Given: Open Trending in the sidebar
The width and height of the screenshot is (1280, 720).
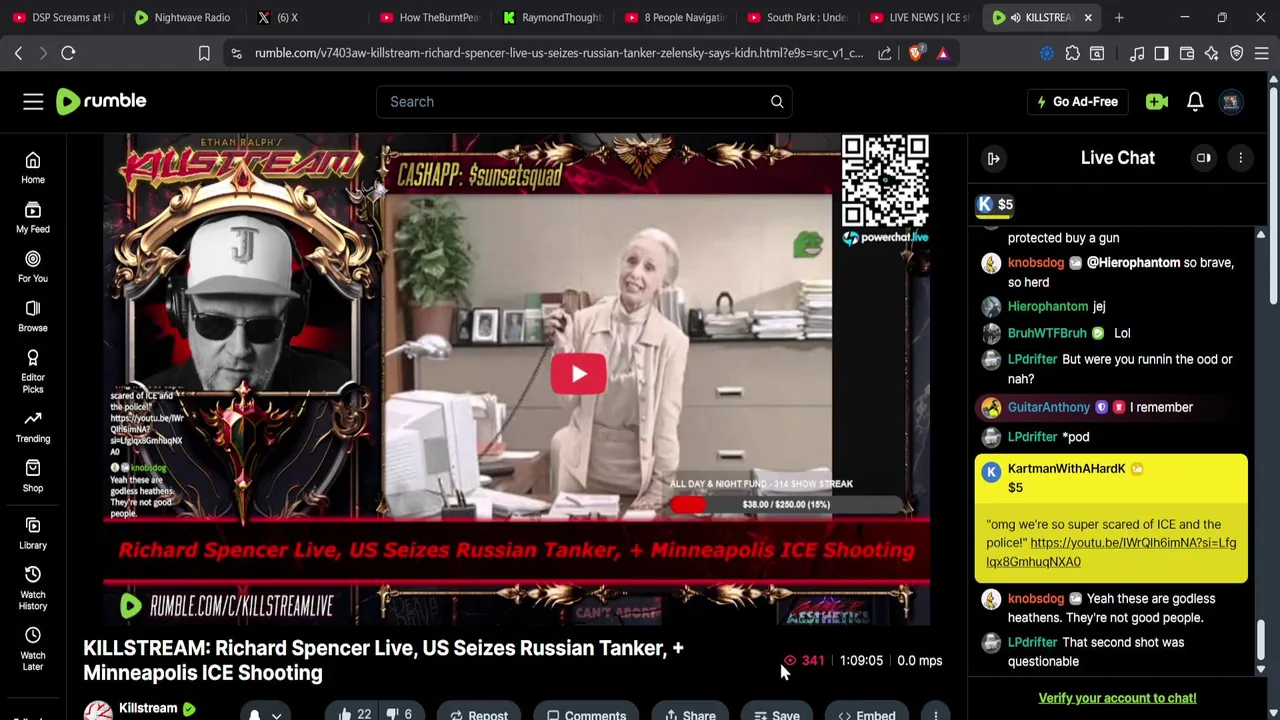Looking at the screenshot, I should pyautogui.click(x=33, y=427).
